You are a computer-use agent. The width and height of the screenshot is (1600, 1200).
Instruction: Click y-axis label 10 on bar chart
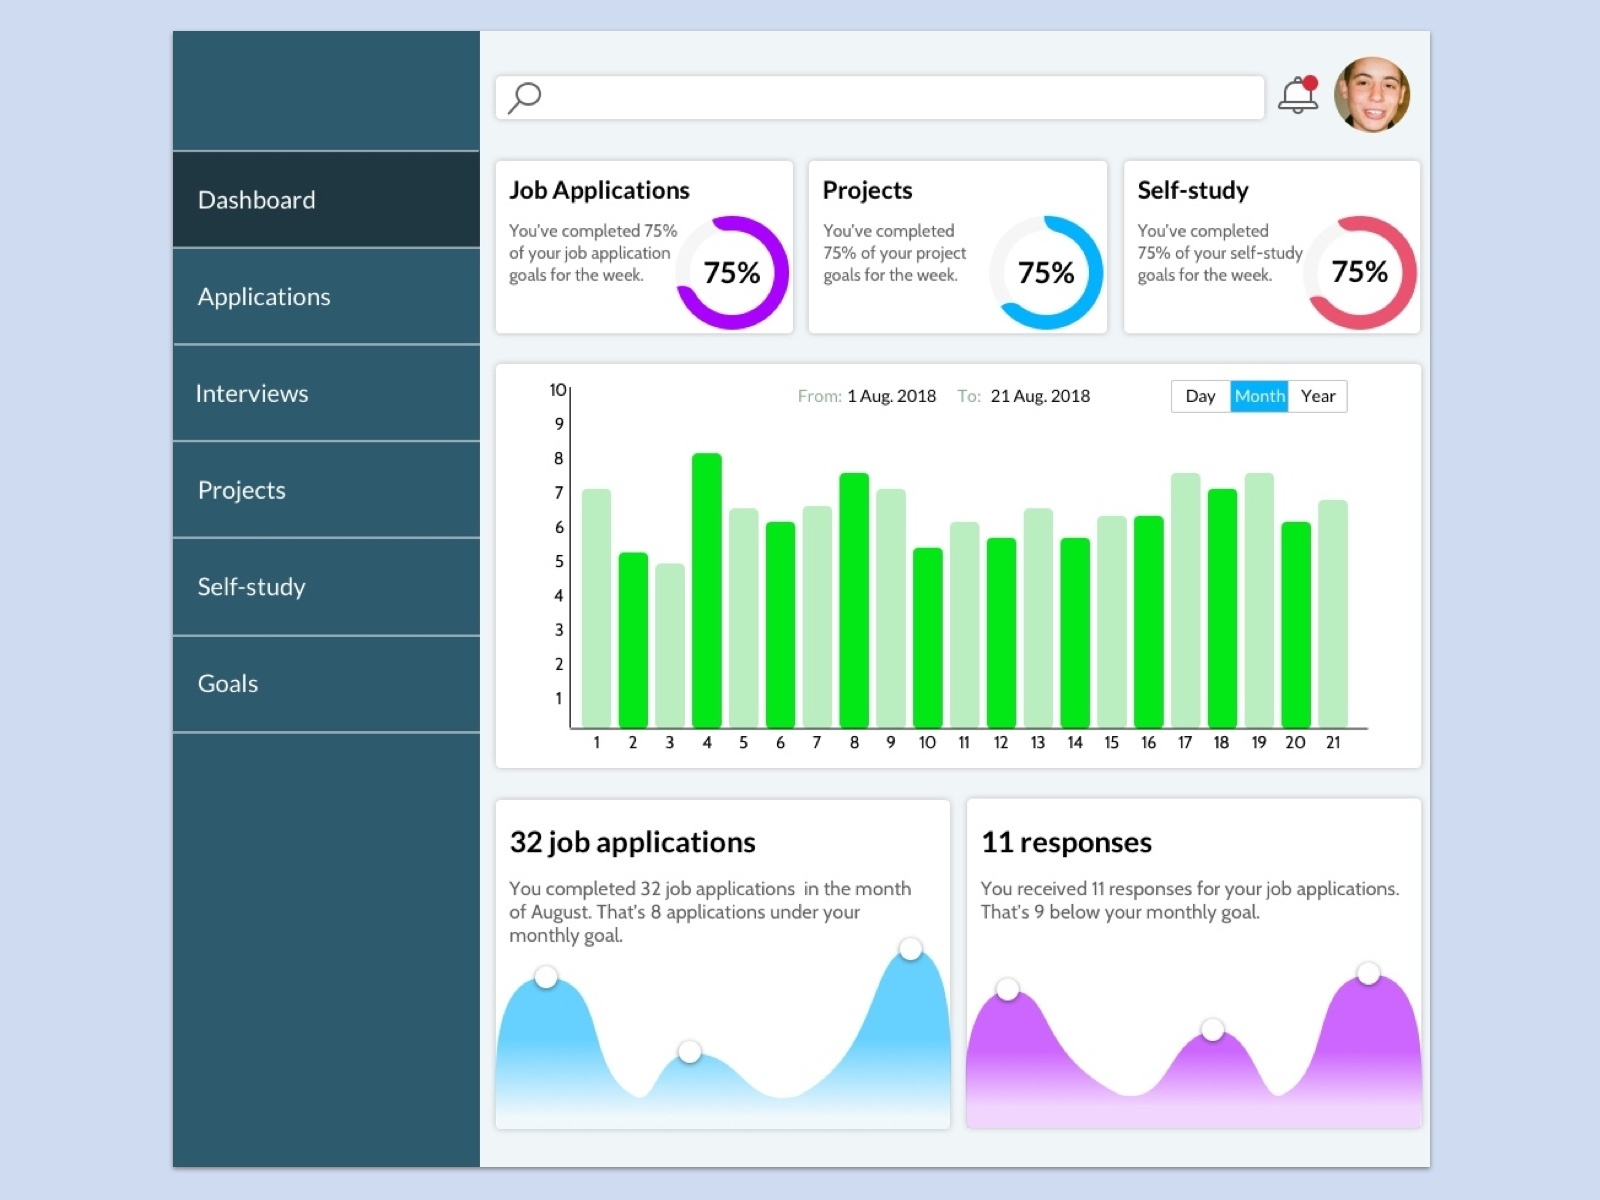(x=558, y=390)
